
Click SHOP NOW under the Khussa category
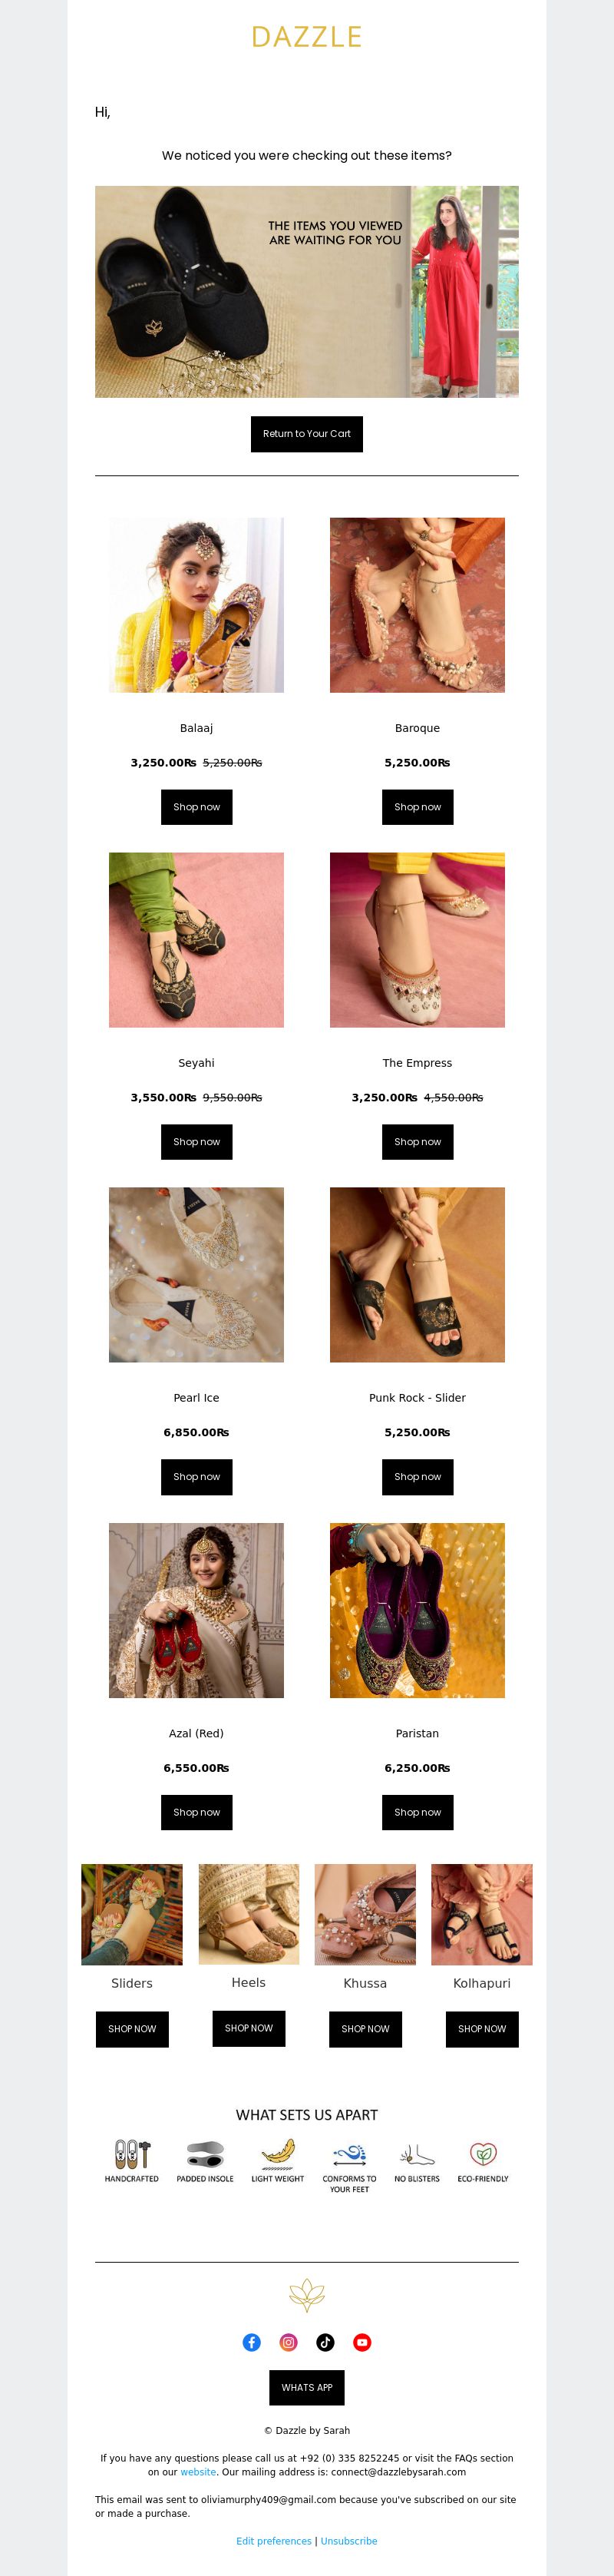[366, 2029]
